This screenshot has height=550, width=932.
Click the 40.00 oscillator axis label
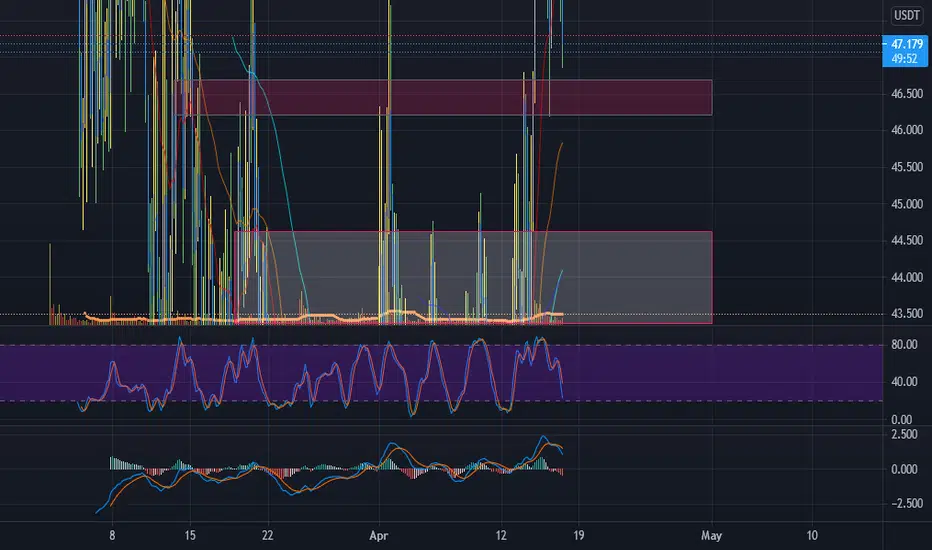tap(904, 382)
